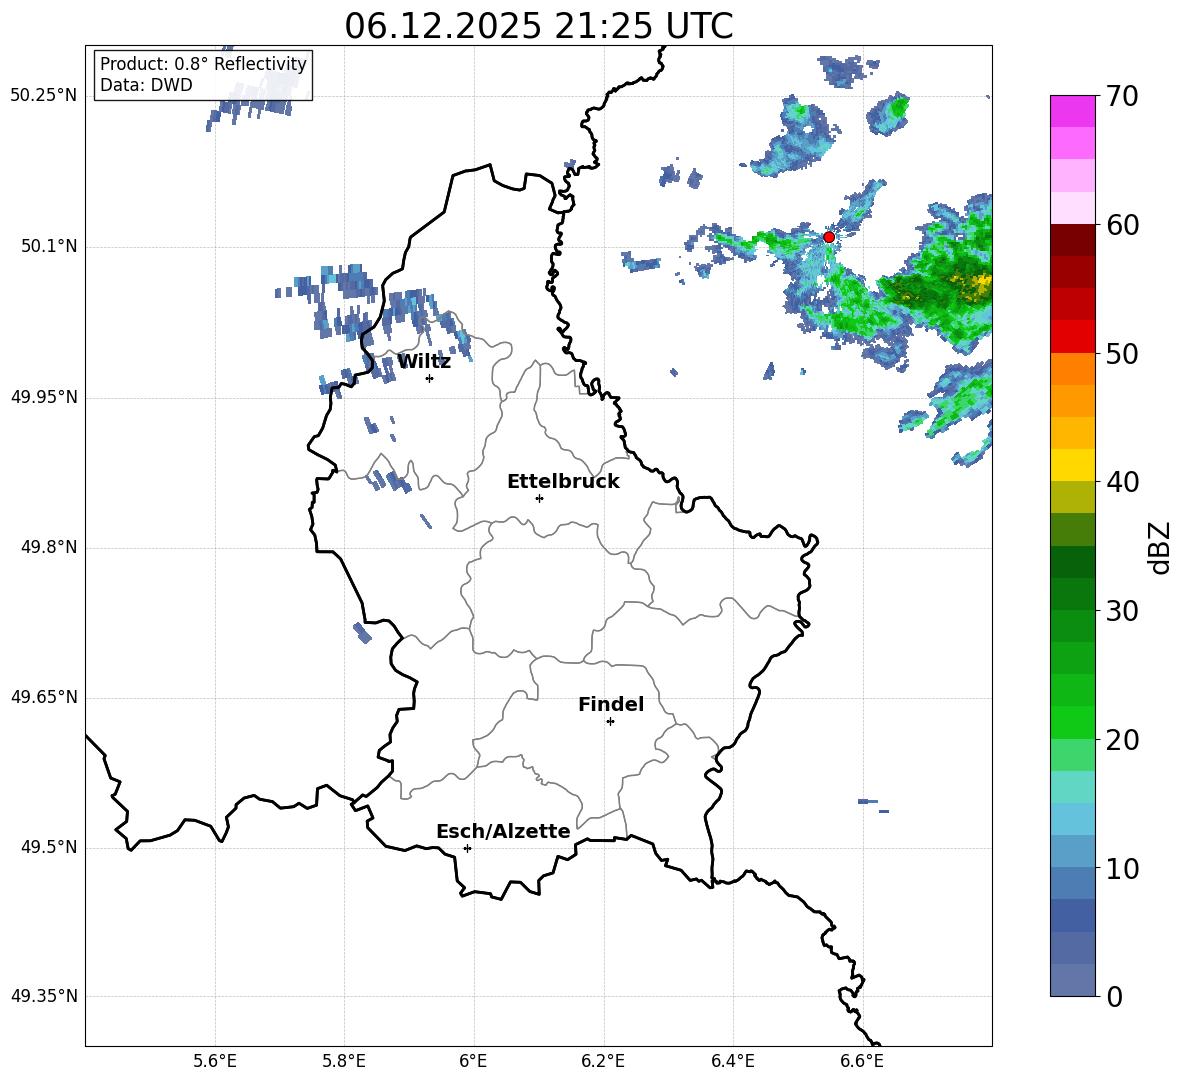
Task: Click the 49.8°N latitude label
Action: tap(50, 547)
